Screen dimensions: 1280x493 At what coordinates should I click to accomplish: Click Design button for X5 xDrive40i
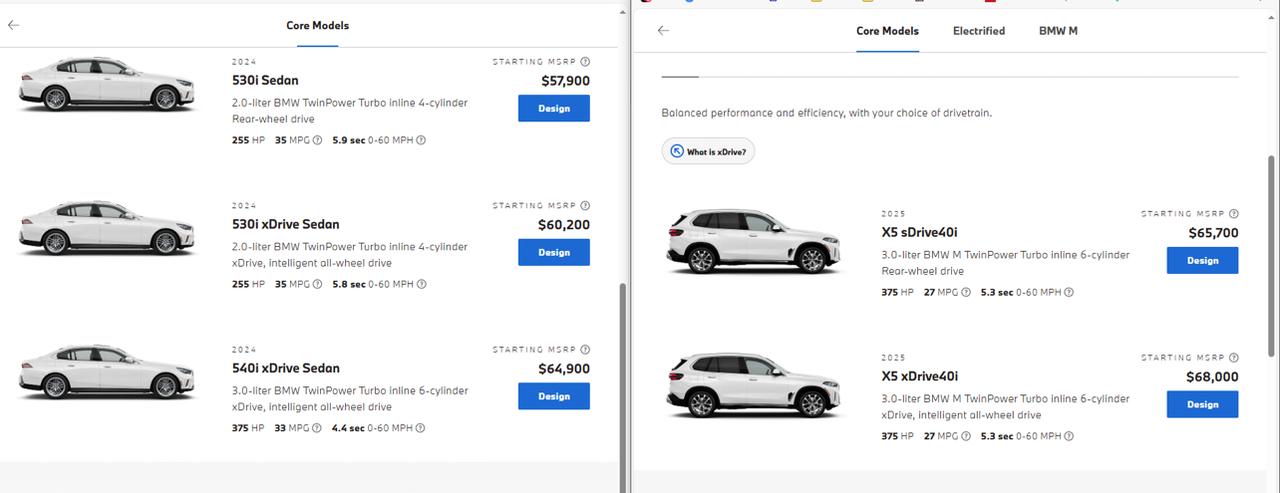(x=1202, y=404)
